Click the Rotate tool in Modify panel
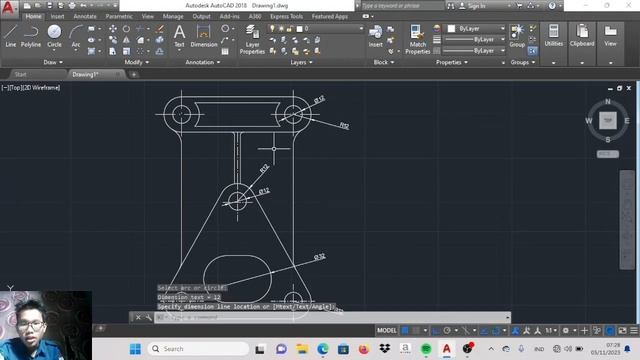Image resolution: width=640 pixels, height=360 pixels. pos(127,29)
